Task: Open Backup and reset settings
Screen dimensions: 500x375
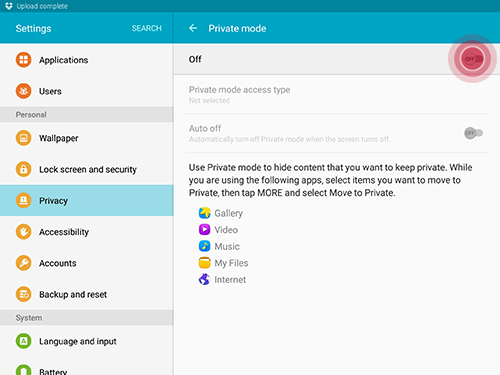Action: 87,294
